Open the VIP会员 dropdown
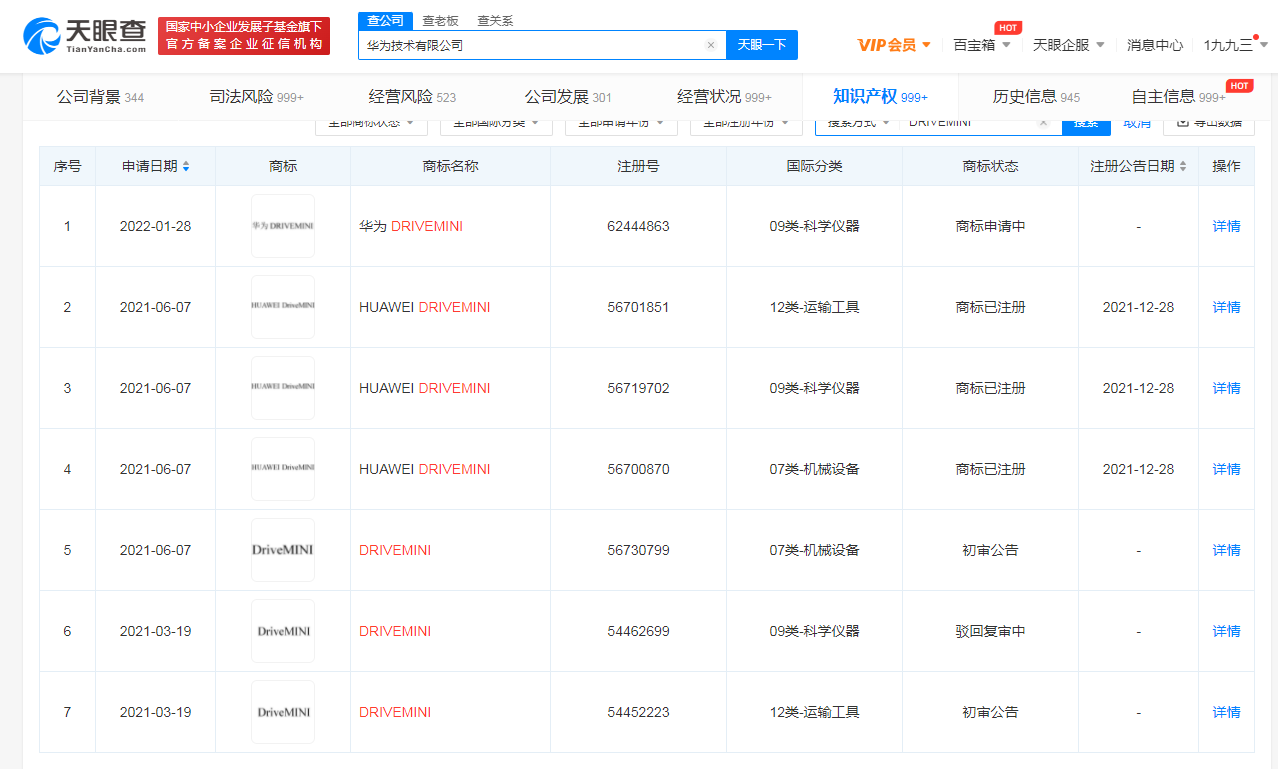The height and width of the screenshot is (769, 1278). pyautogui.click(x=890, y=45)
